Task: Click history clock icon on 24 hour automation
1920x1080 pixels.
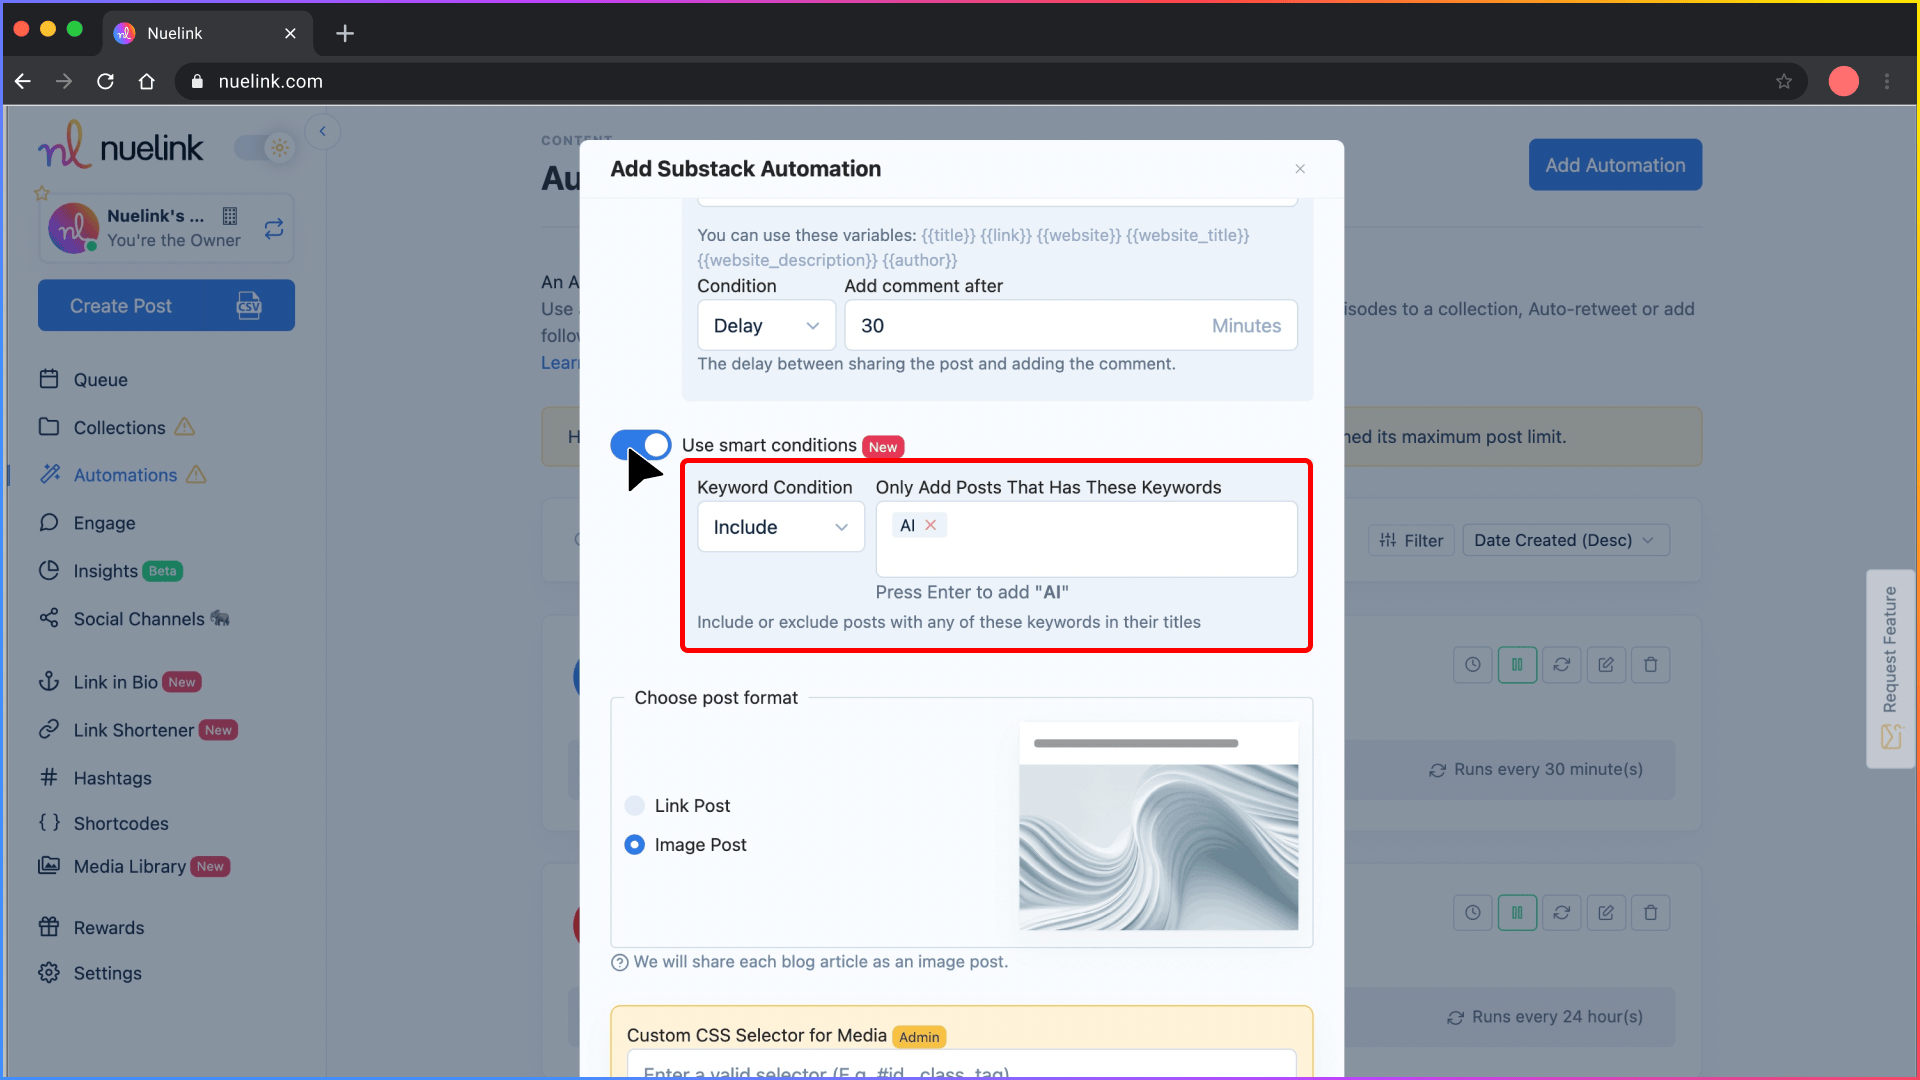Action: [x=1472, y=913]
